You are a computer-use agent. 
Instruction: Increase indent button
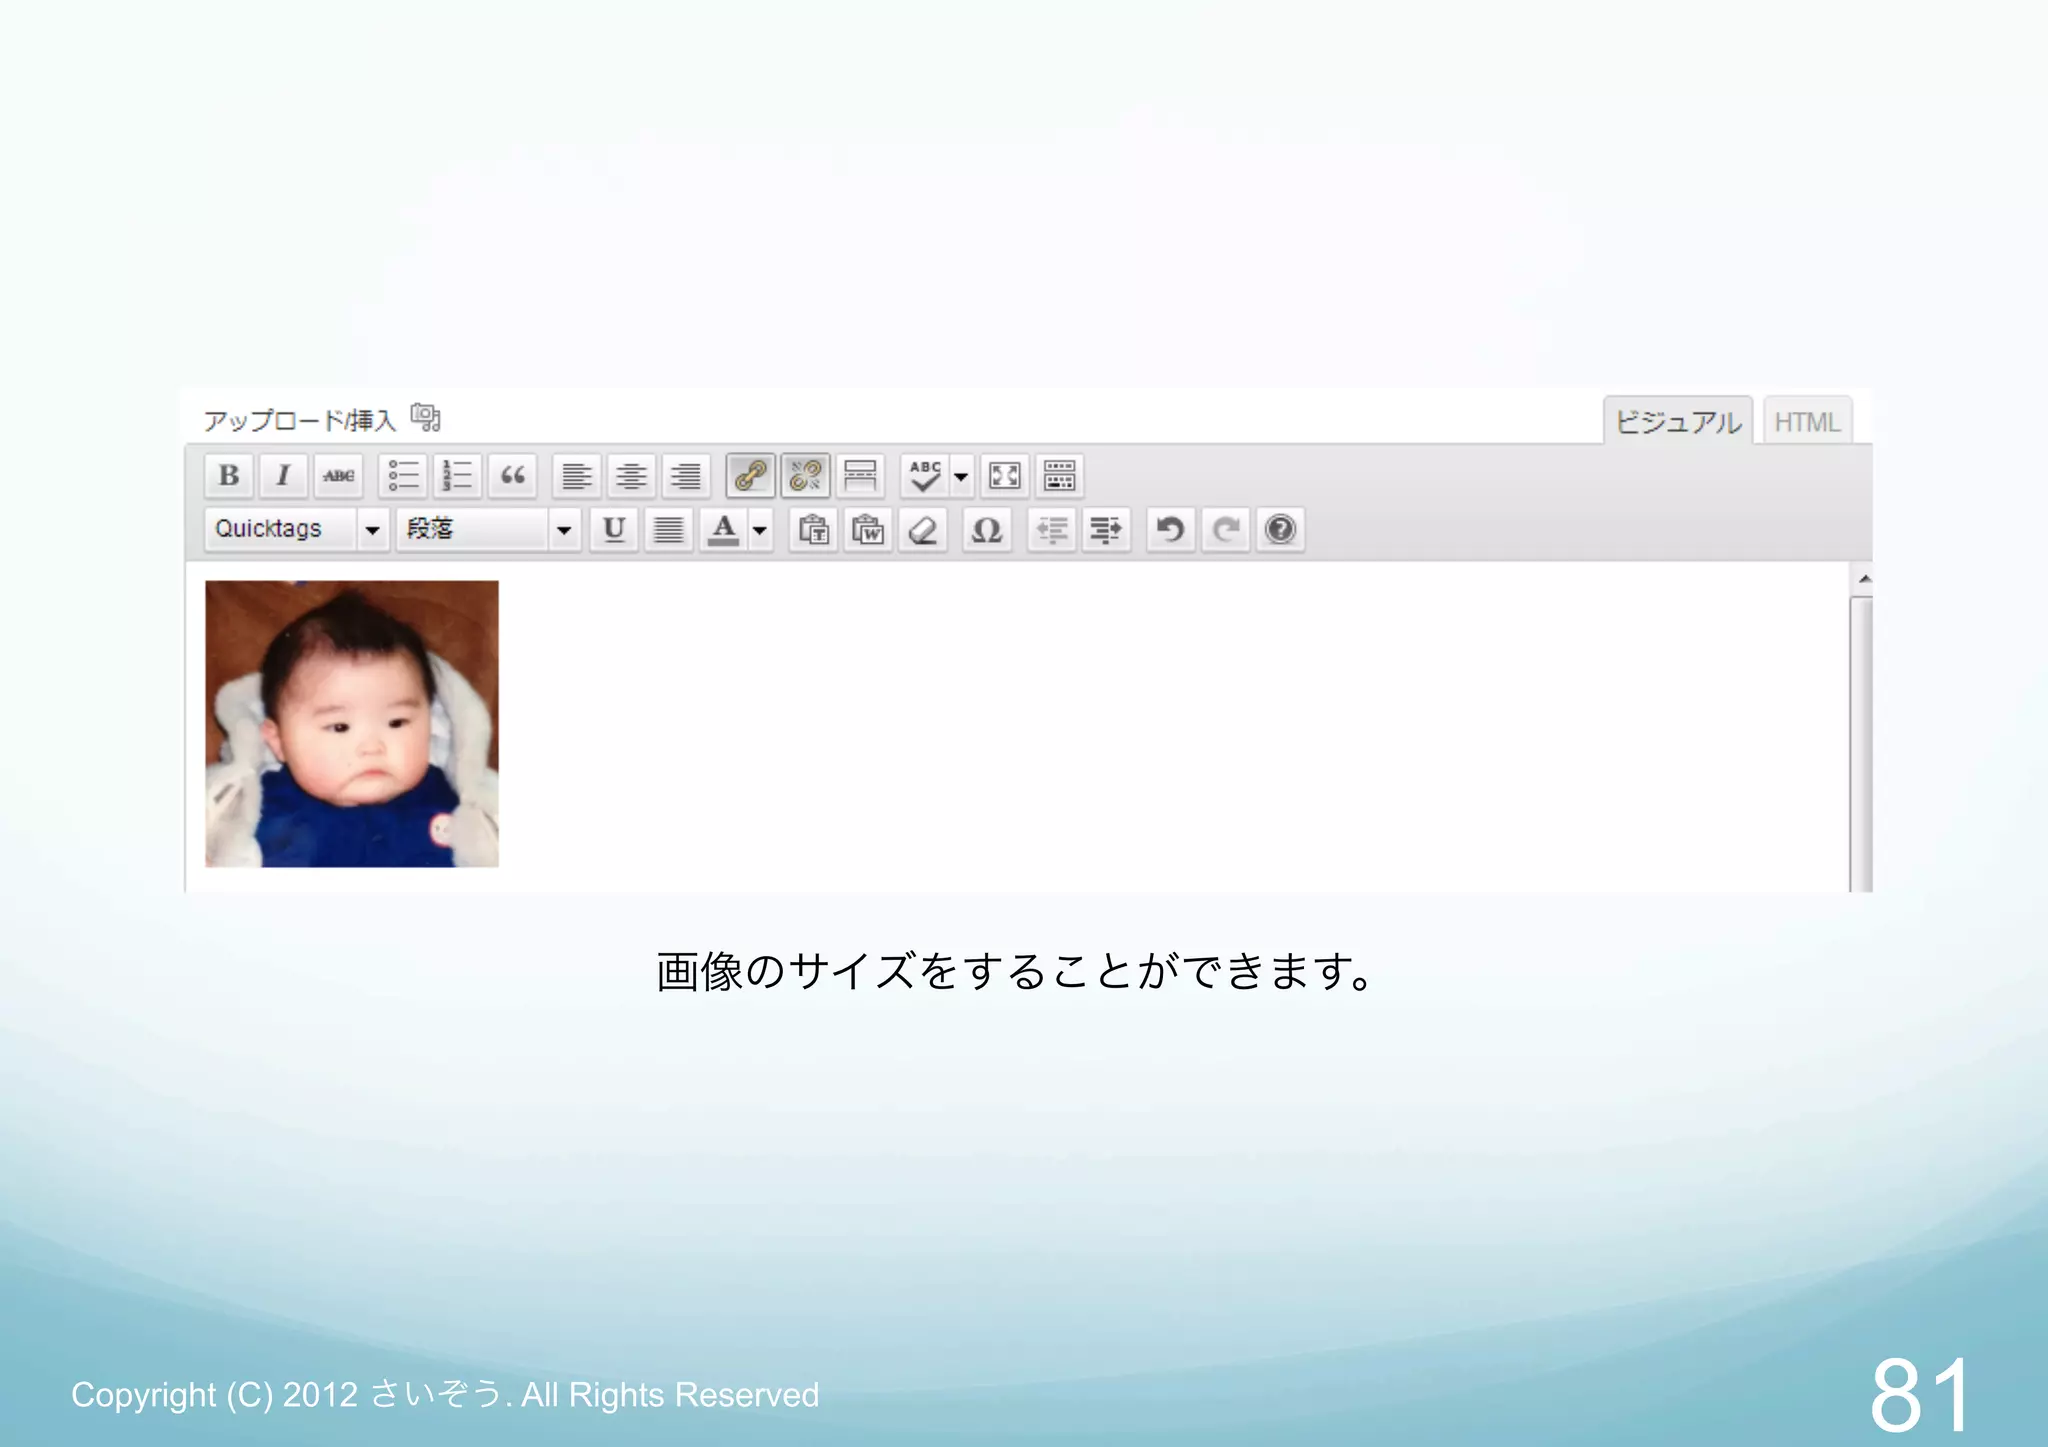click(x=1106, y=529)
